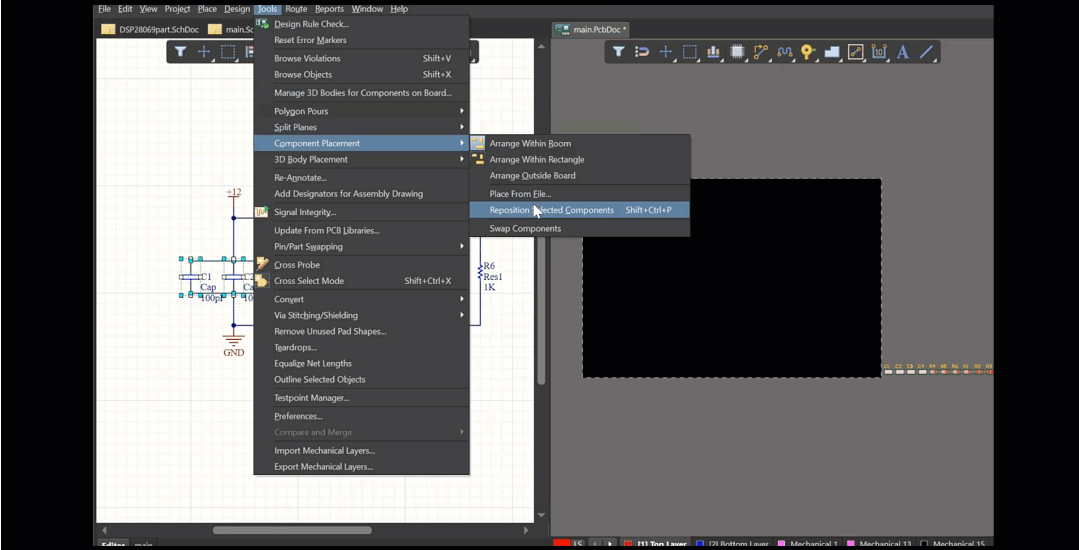Click the schematic dashed rectangle select icon
1079x550 pixels.
click(228, 52)
